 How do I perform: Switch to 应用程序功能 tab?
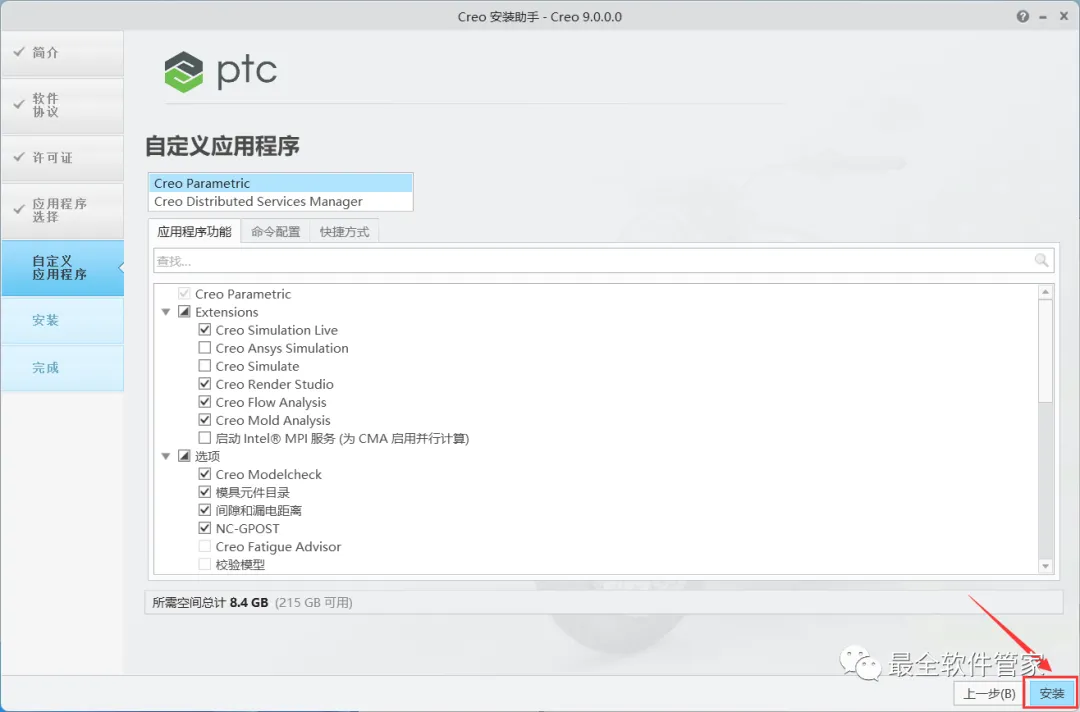[194, 231]
